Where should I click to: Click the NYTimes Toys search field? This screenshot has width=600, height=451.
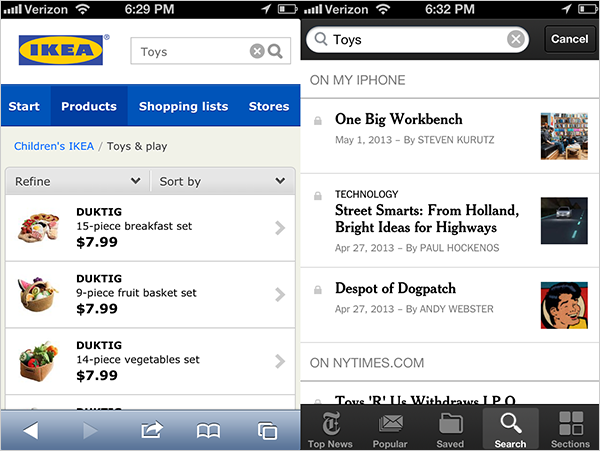pos(417,39)
